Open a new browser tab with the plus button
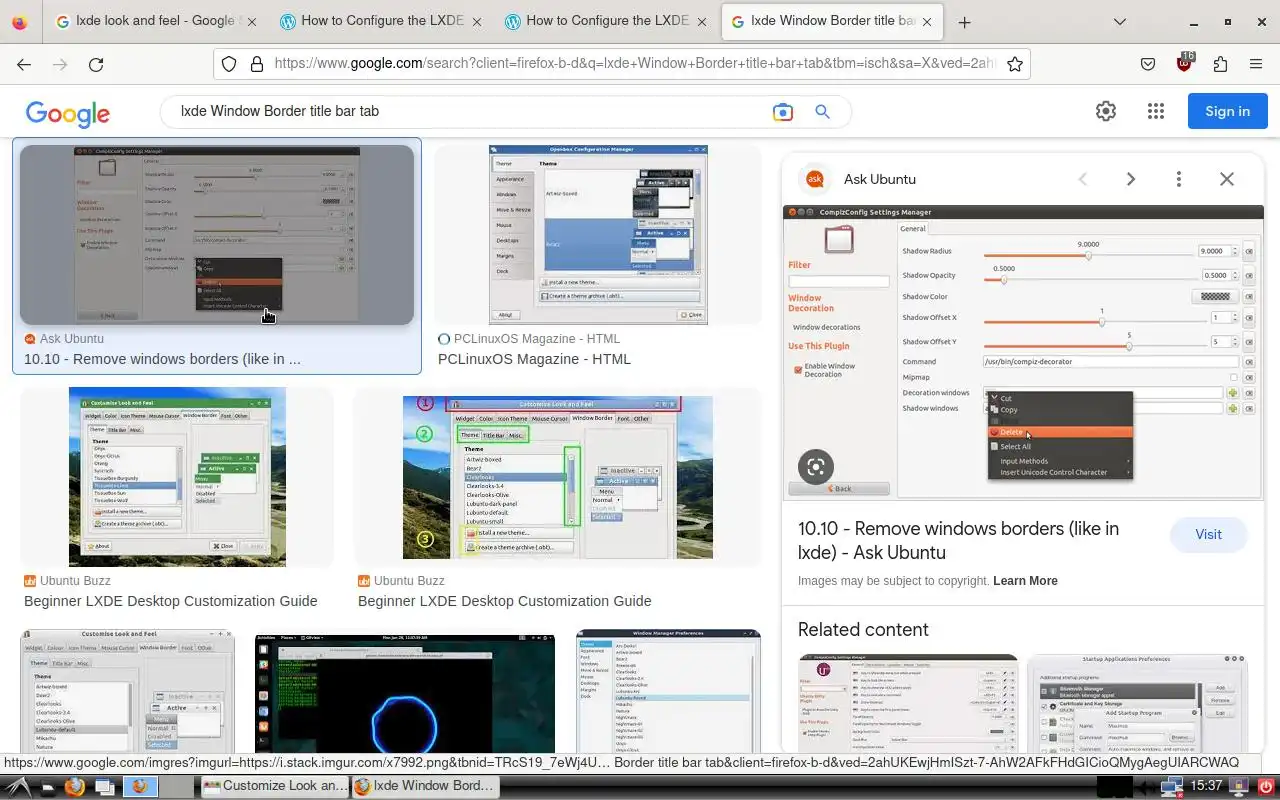This screenshot has width=1280, height=800. (x=964, y=22)
